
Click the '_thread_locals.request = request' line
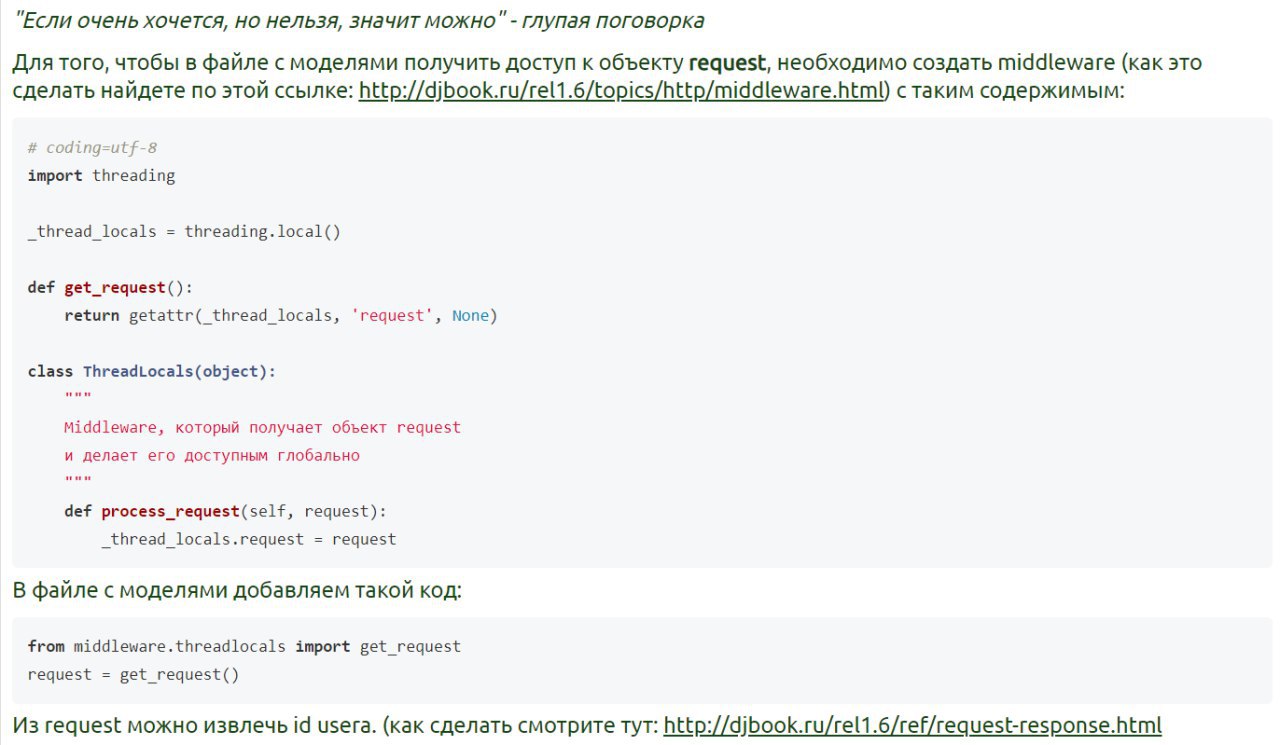point(248,540)
